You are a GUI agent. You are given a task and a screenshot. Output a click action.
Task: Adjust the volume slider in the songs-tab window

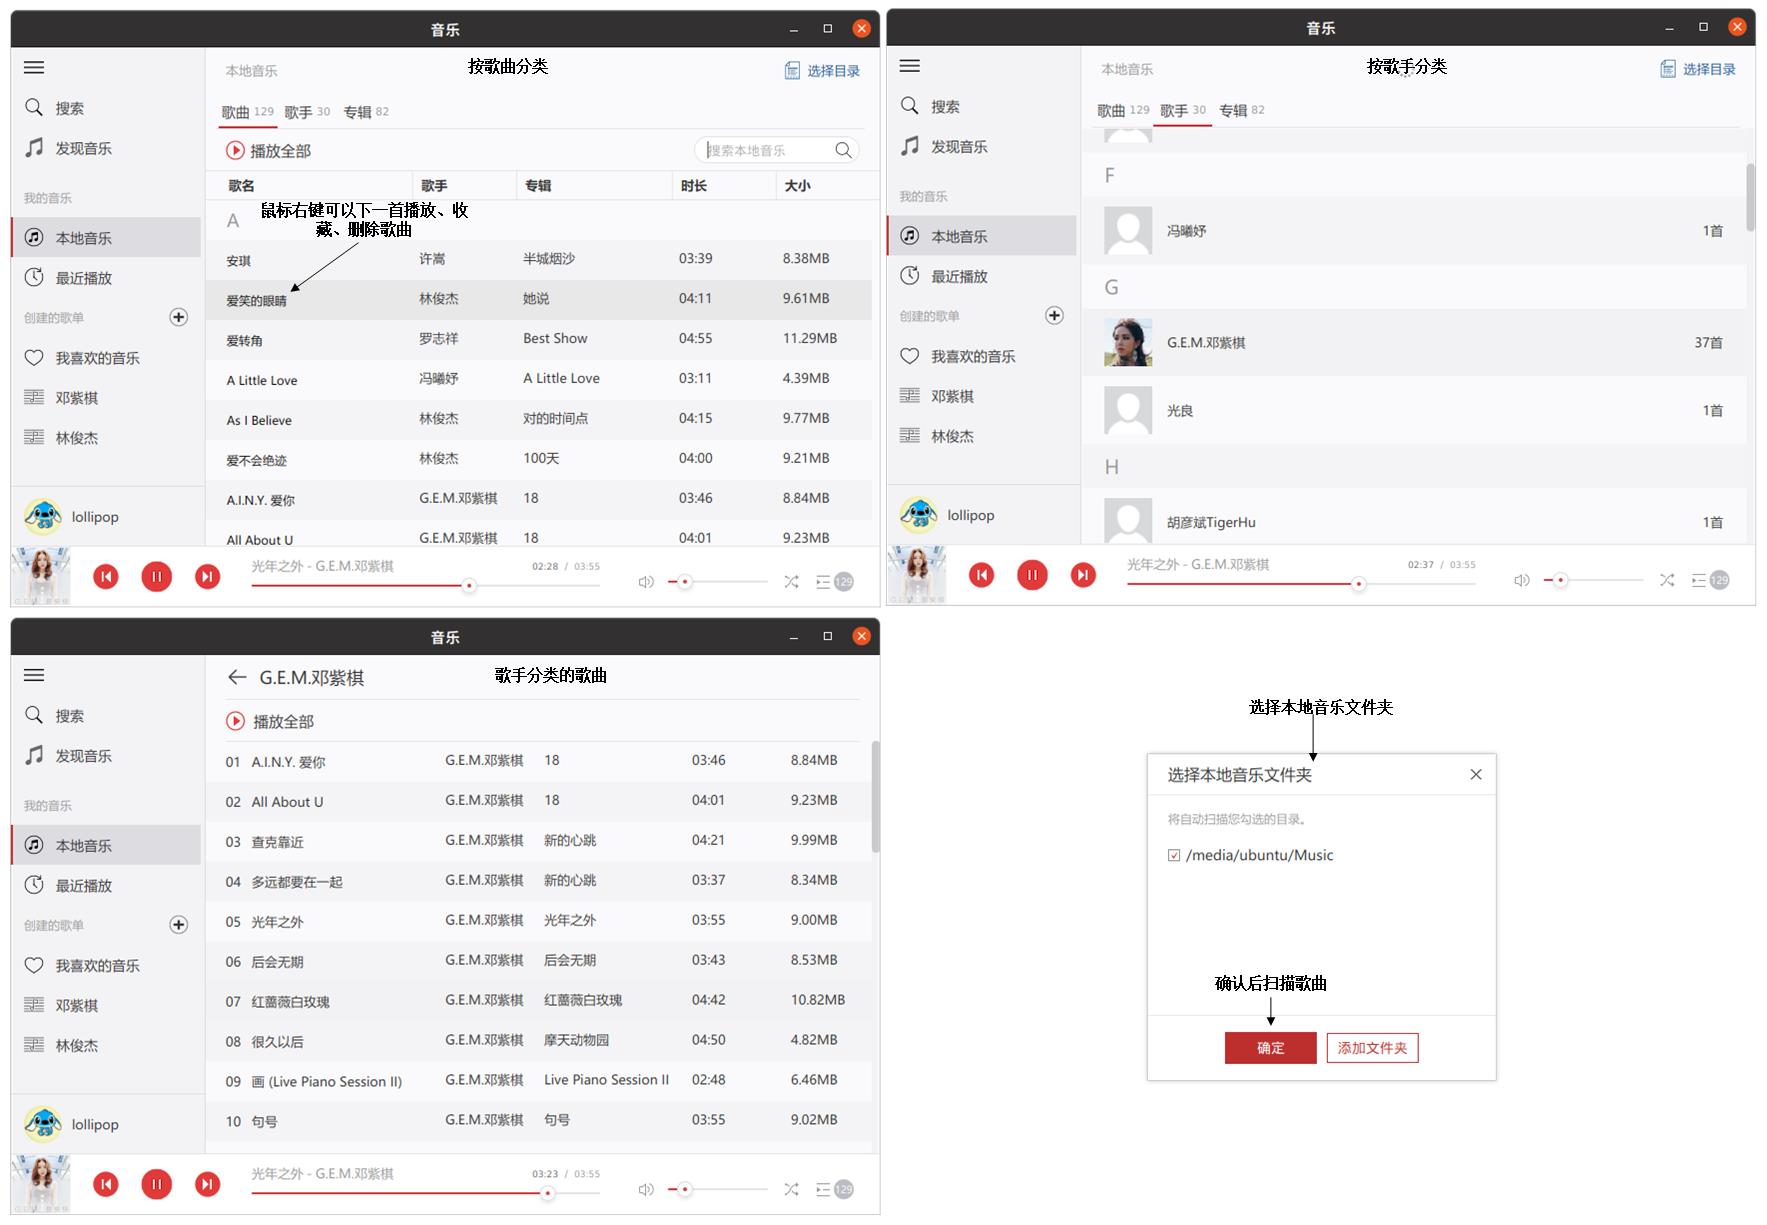(717, 581)
